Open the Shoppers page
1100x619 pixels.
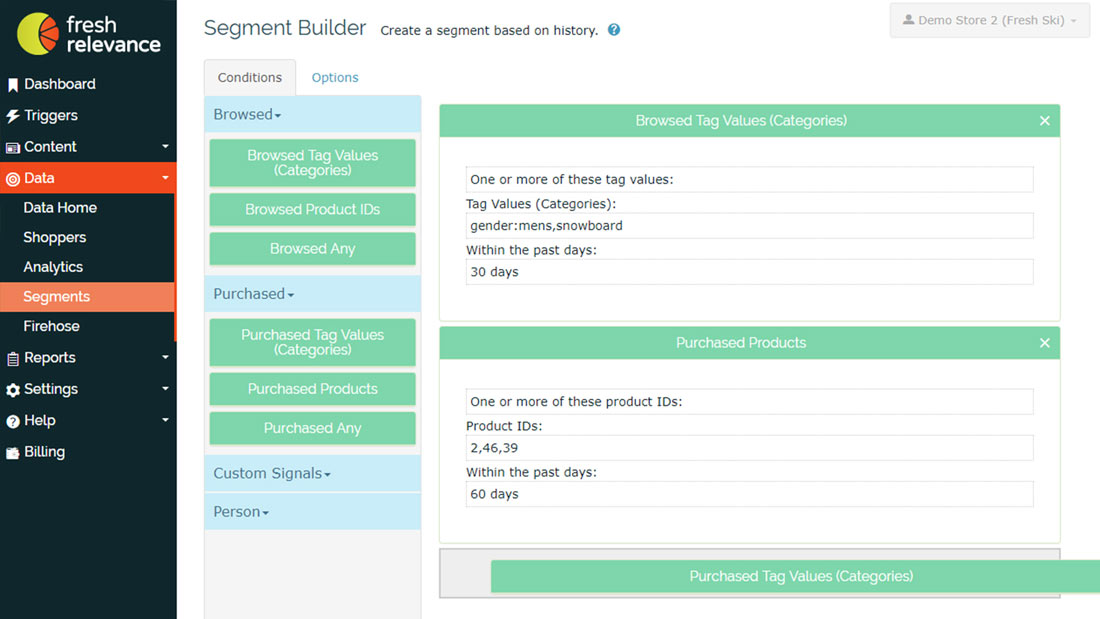pos(55,238)
